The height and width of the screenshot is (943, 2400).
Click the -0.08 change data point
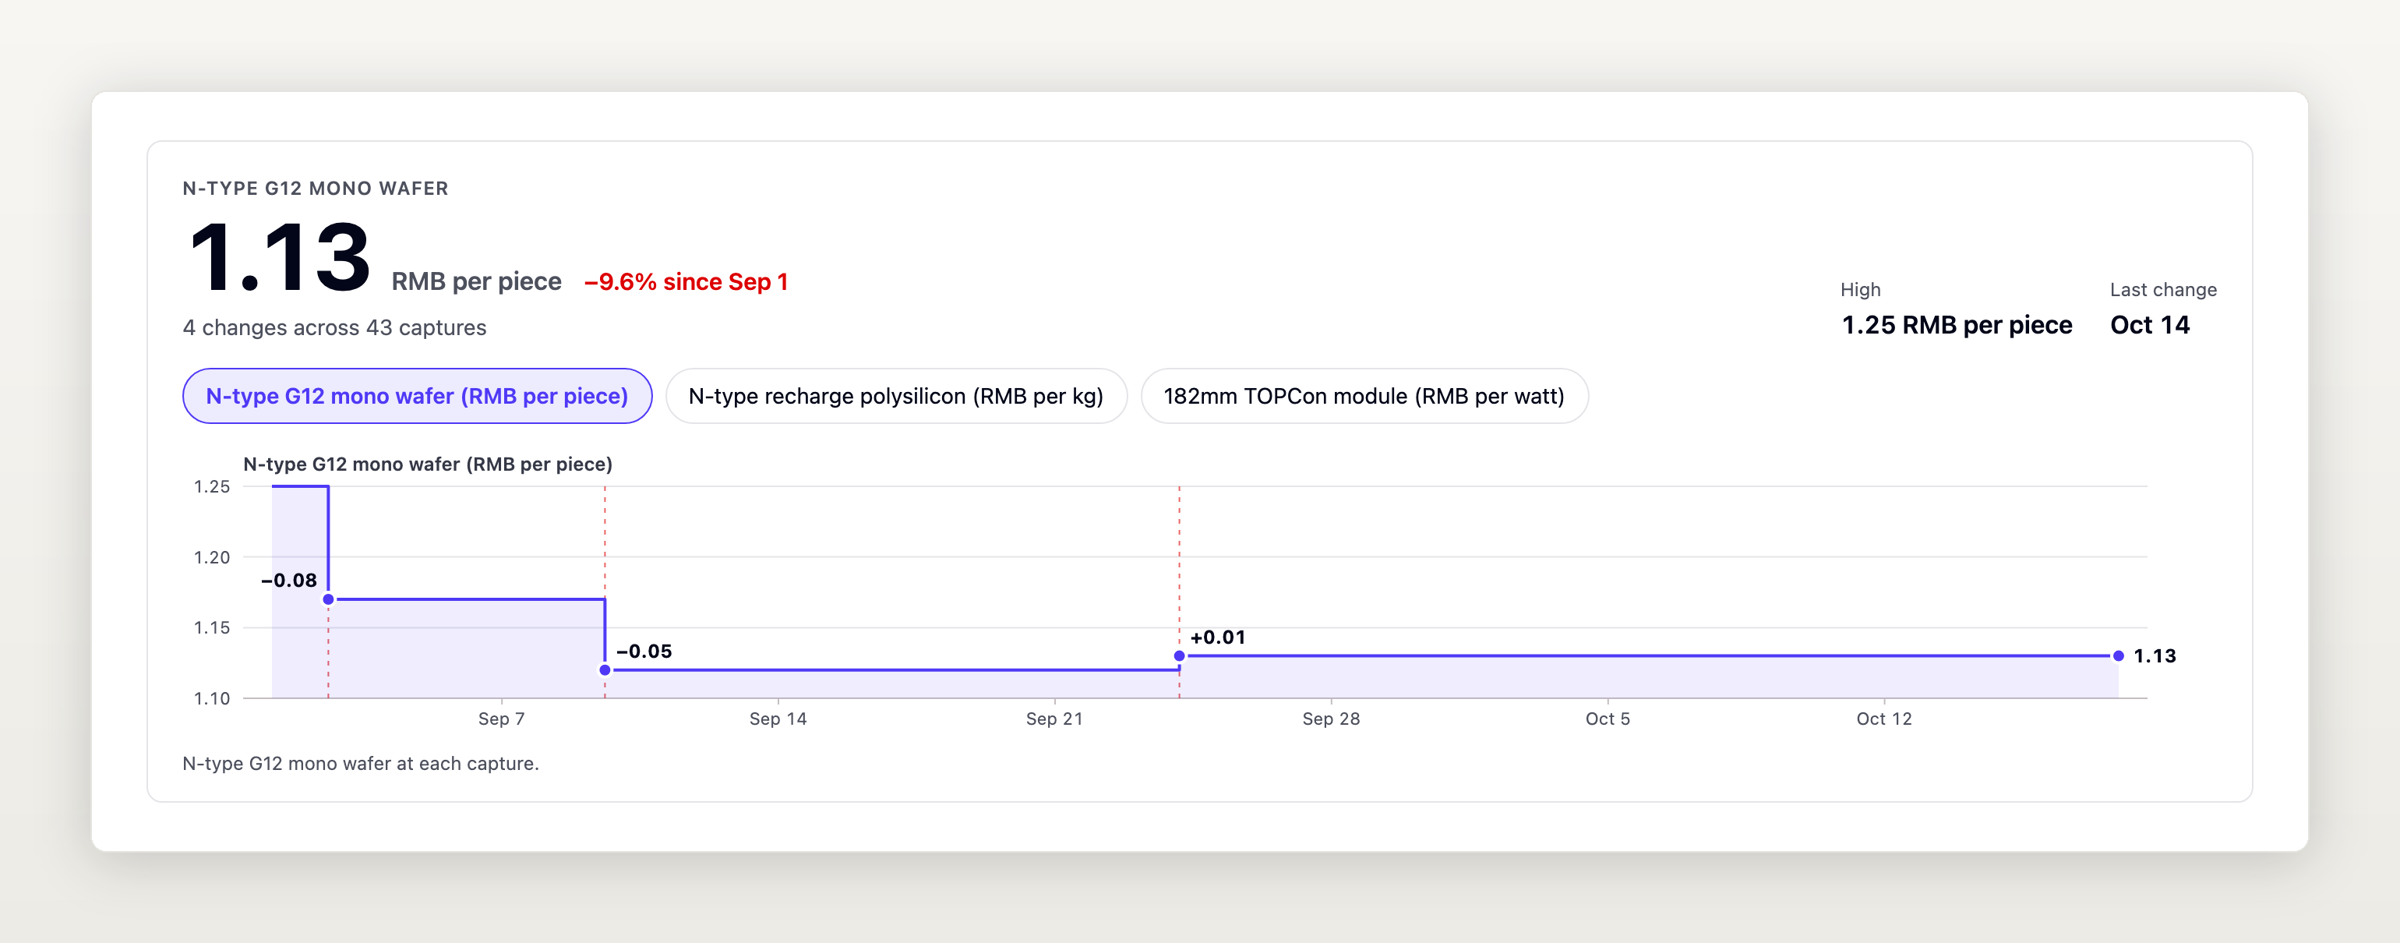point(328,599)
